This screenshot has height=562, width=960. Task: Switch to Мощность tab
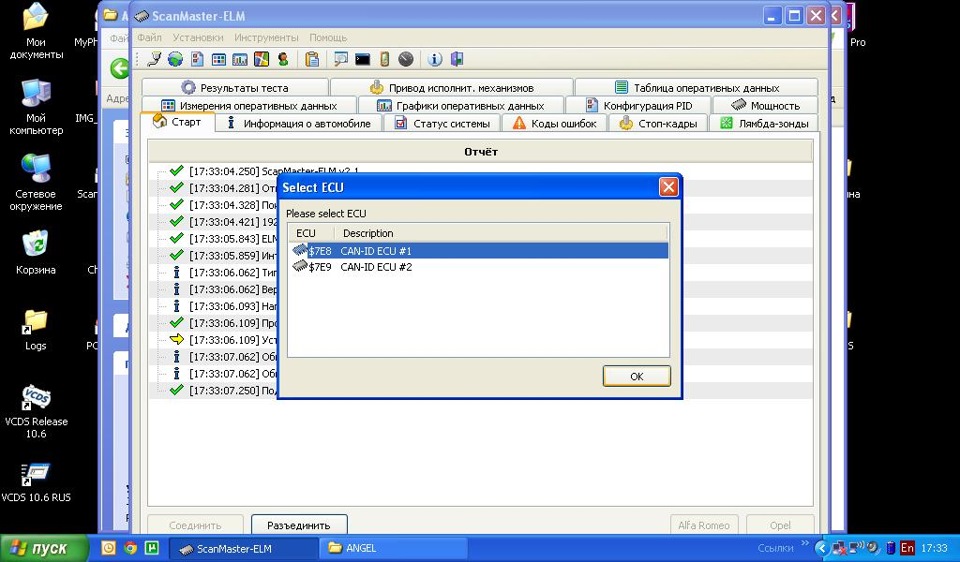(x=765, y=105)
